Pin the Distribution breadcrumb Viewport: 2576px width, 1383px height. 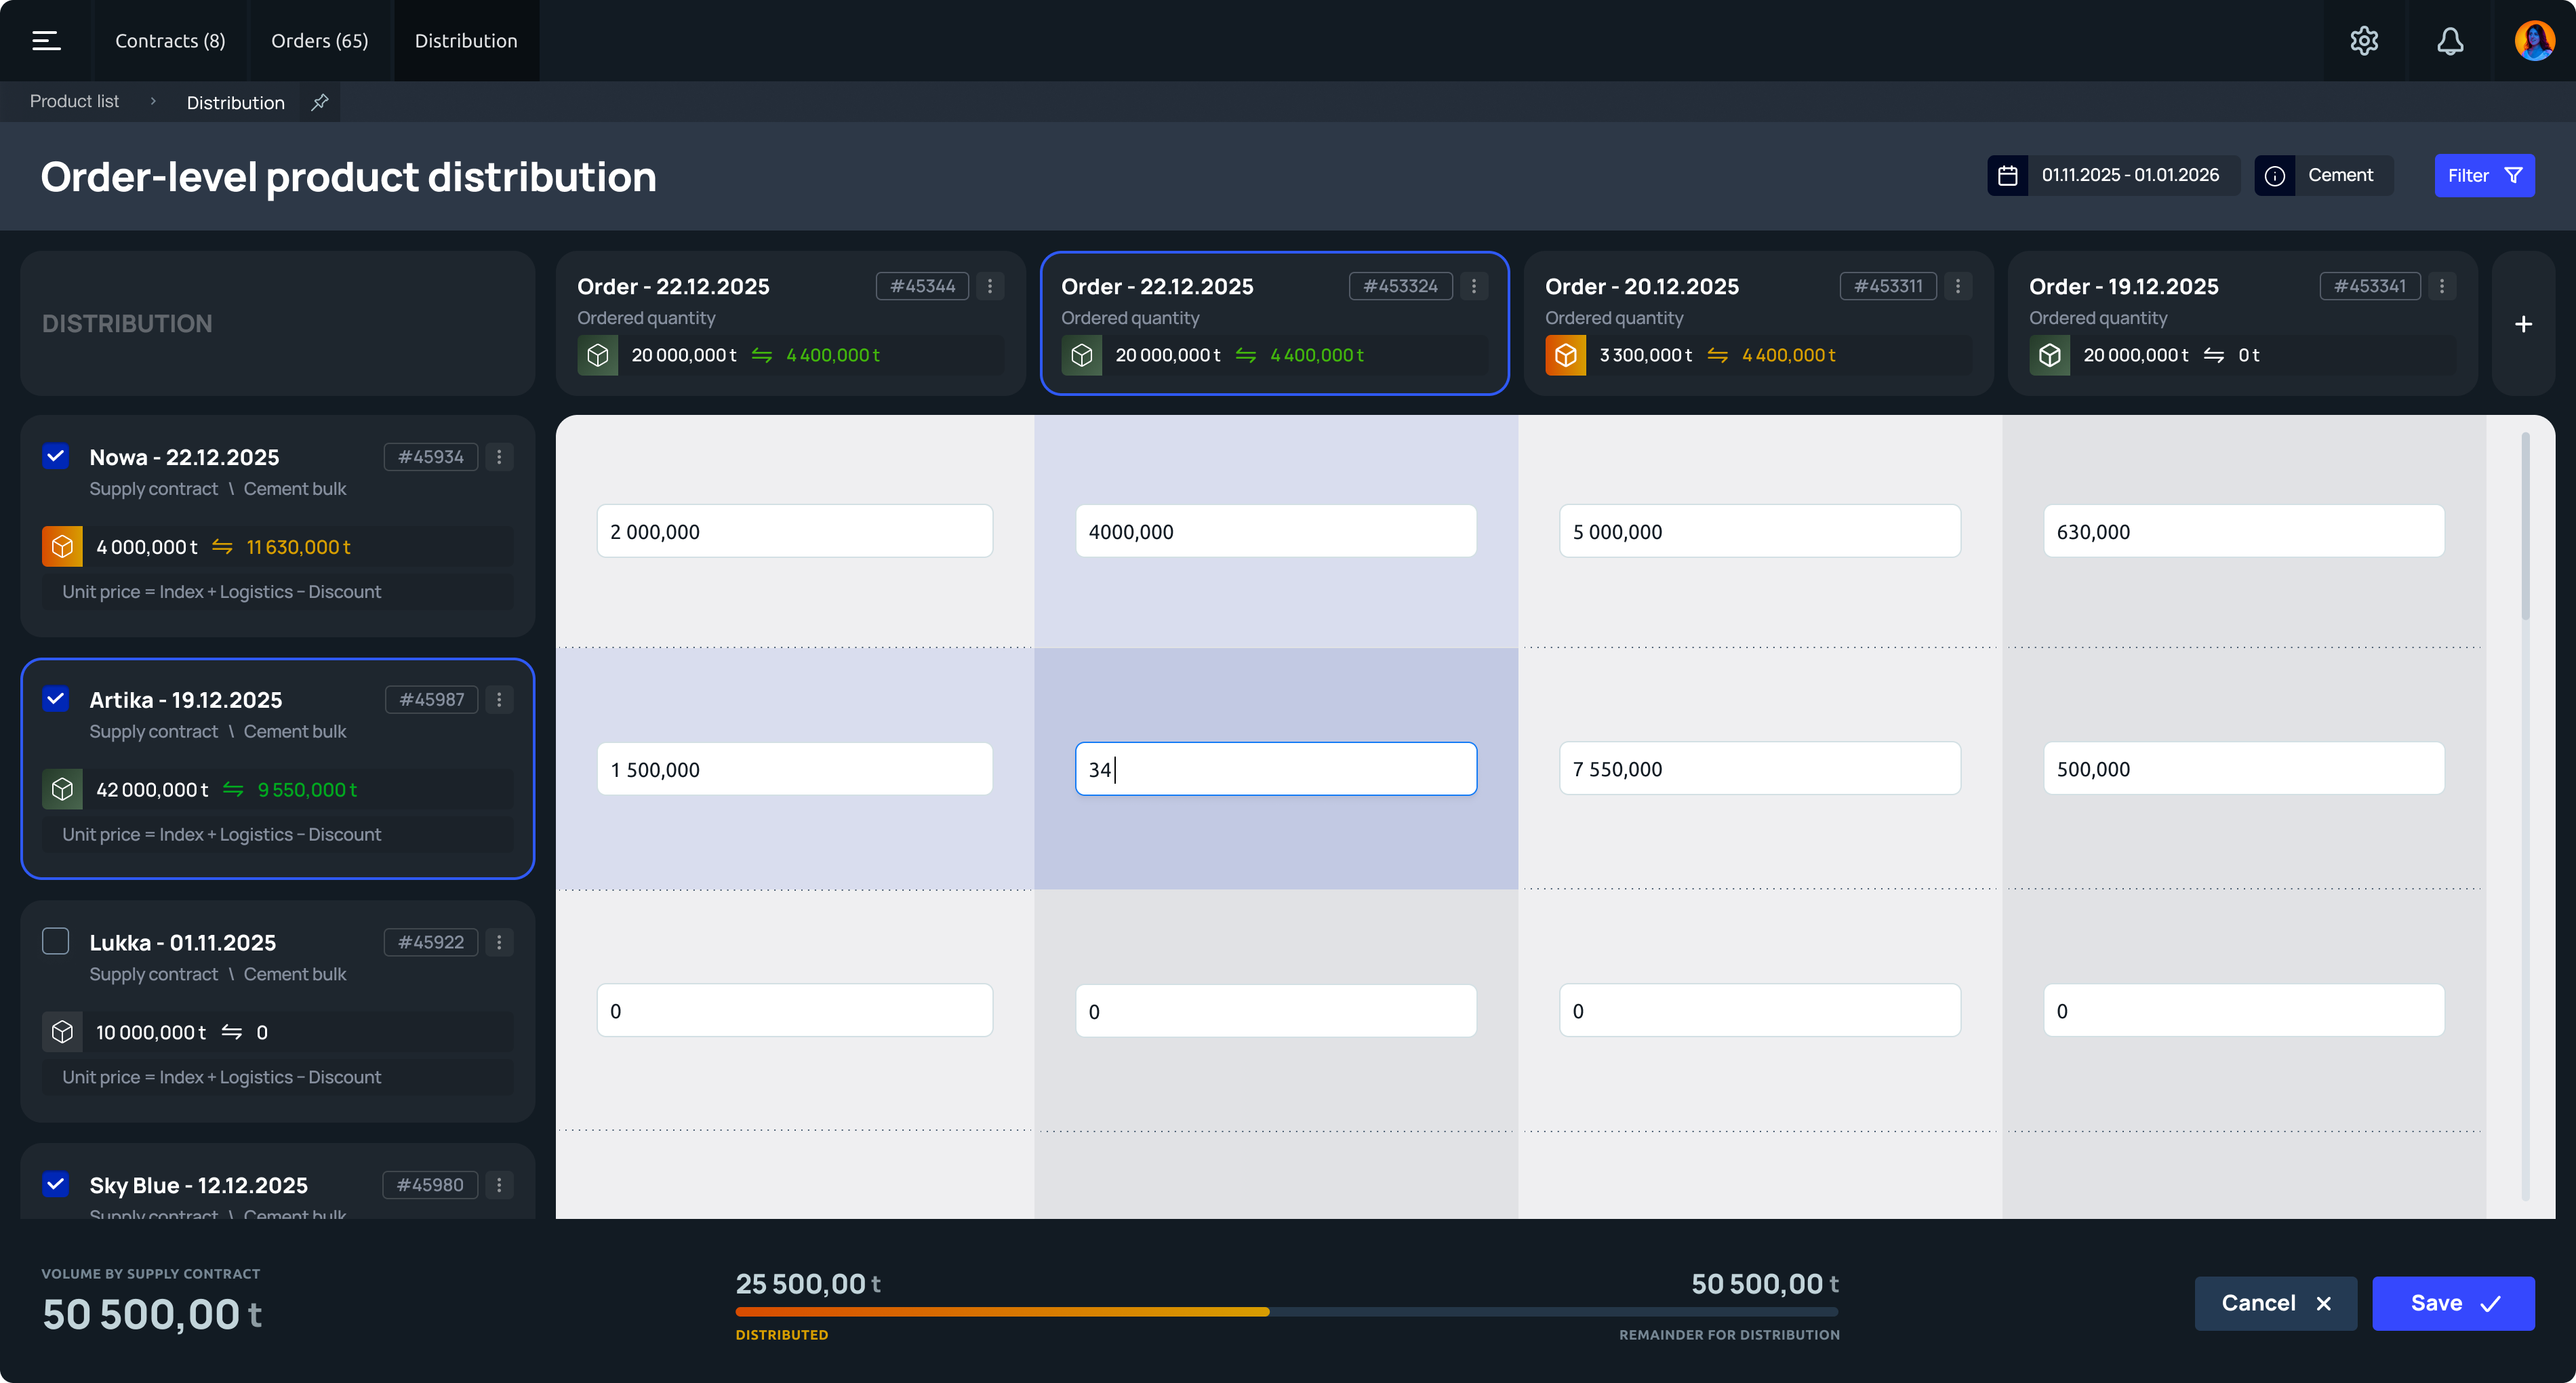[x=320, y=102]
